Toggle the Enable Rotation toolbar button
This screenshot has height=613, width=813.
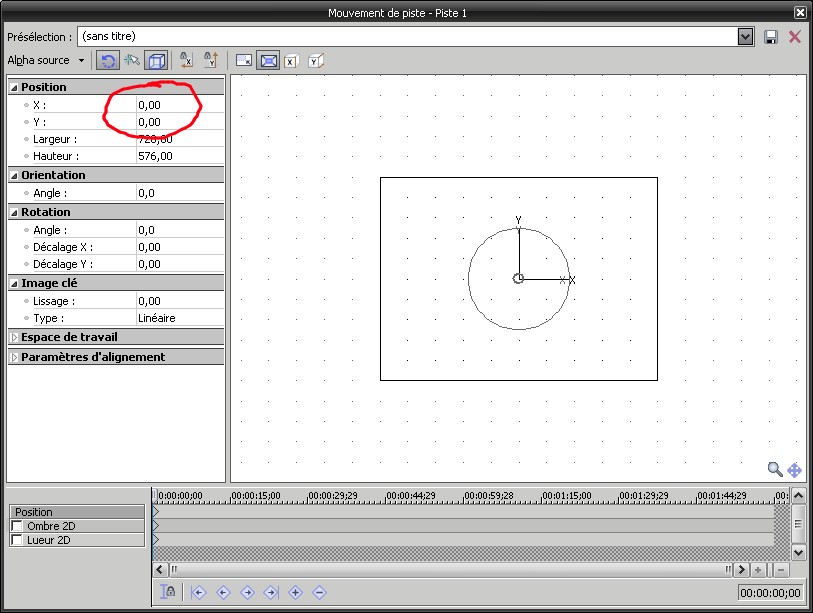tap(108, 61)
